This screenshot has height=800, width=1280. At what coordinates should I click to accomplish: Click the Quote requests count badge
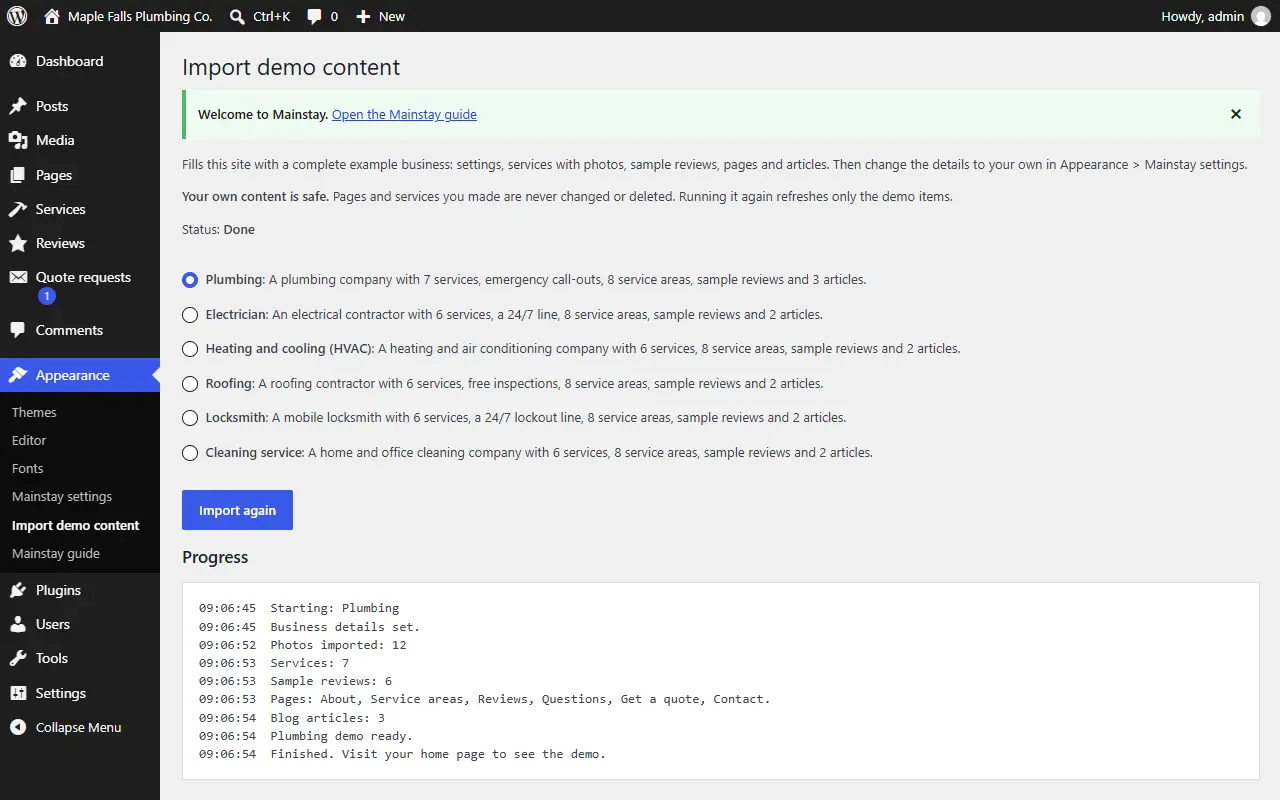click(x=47, y=296)
